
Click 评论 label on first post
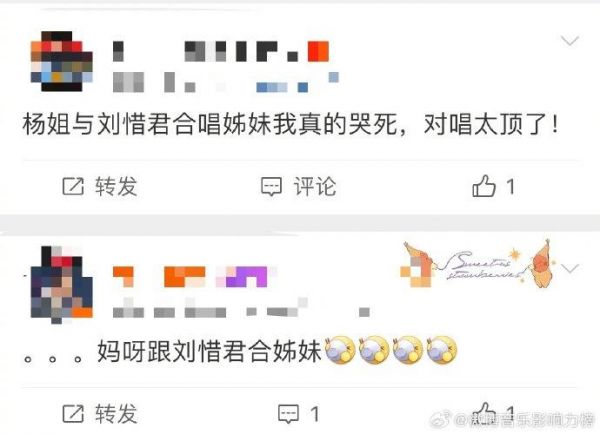315,186
